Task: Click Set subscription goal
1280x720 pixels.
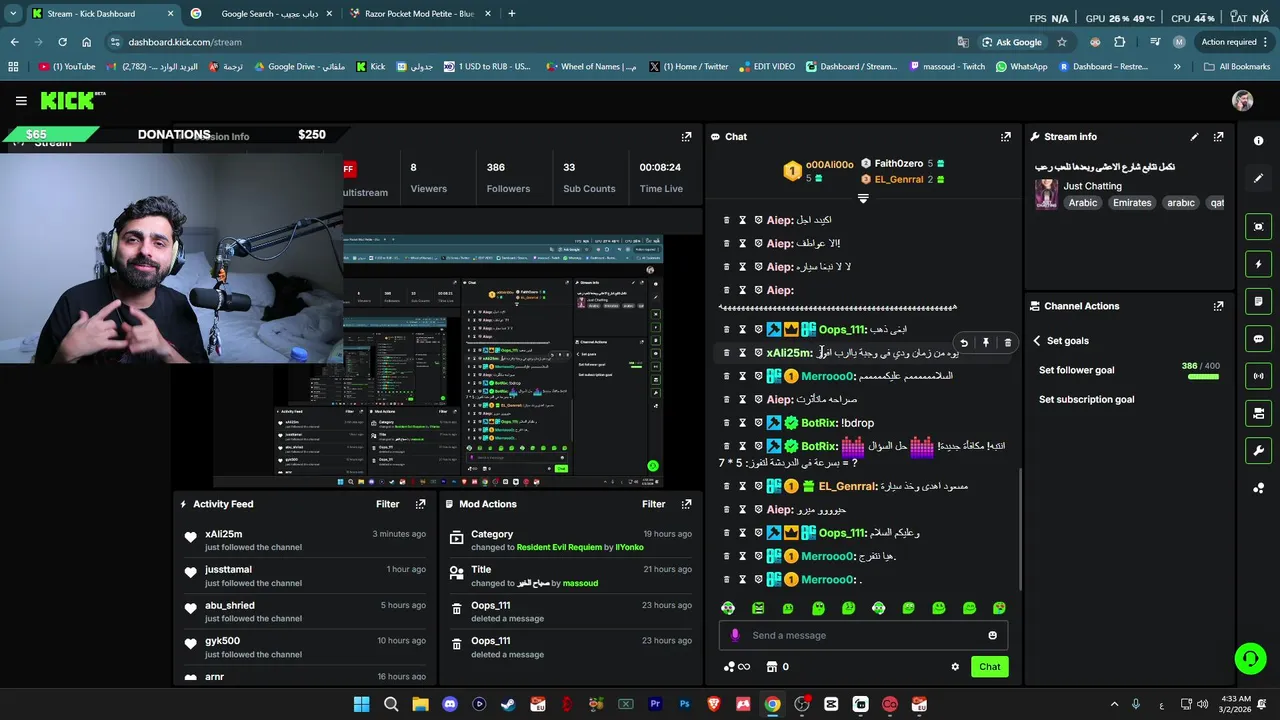Action: pos(1086,400)
